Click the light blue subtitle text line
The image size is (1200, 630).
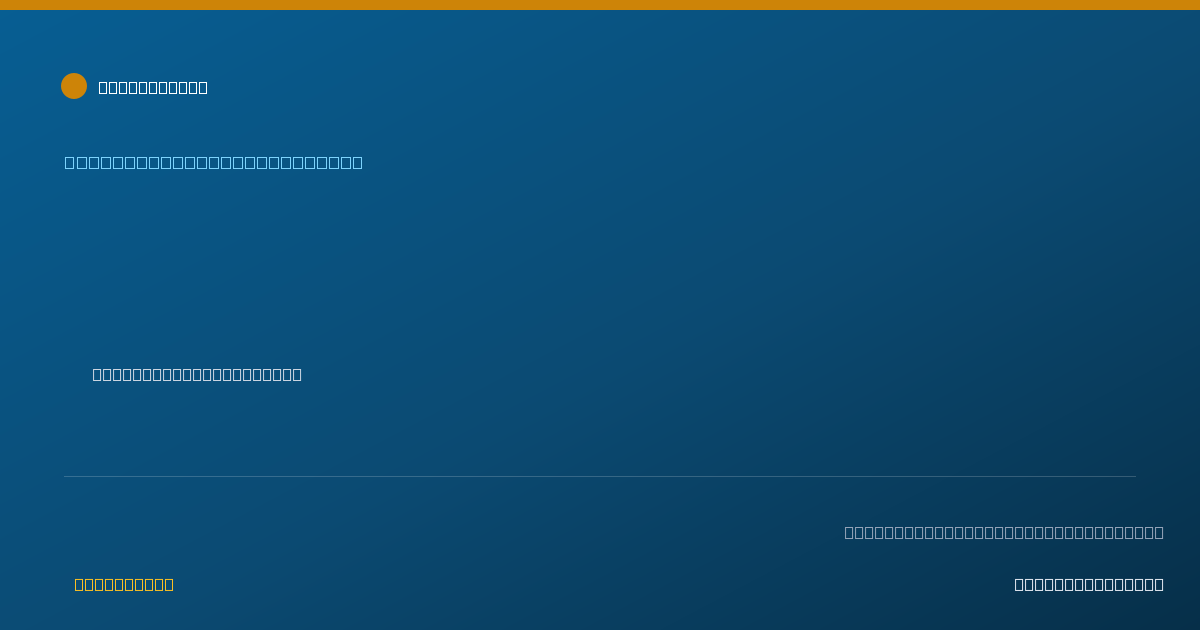214,162
